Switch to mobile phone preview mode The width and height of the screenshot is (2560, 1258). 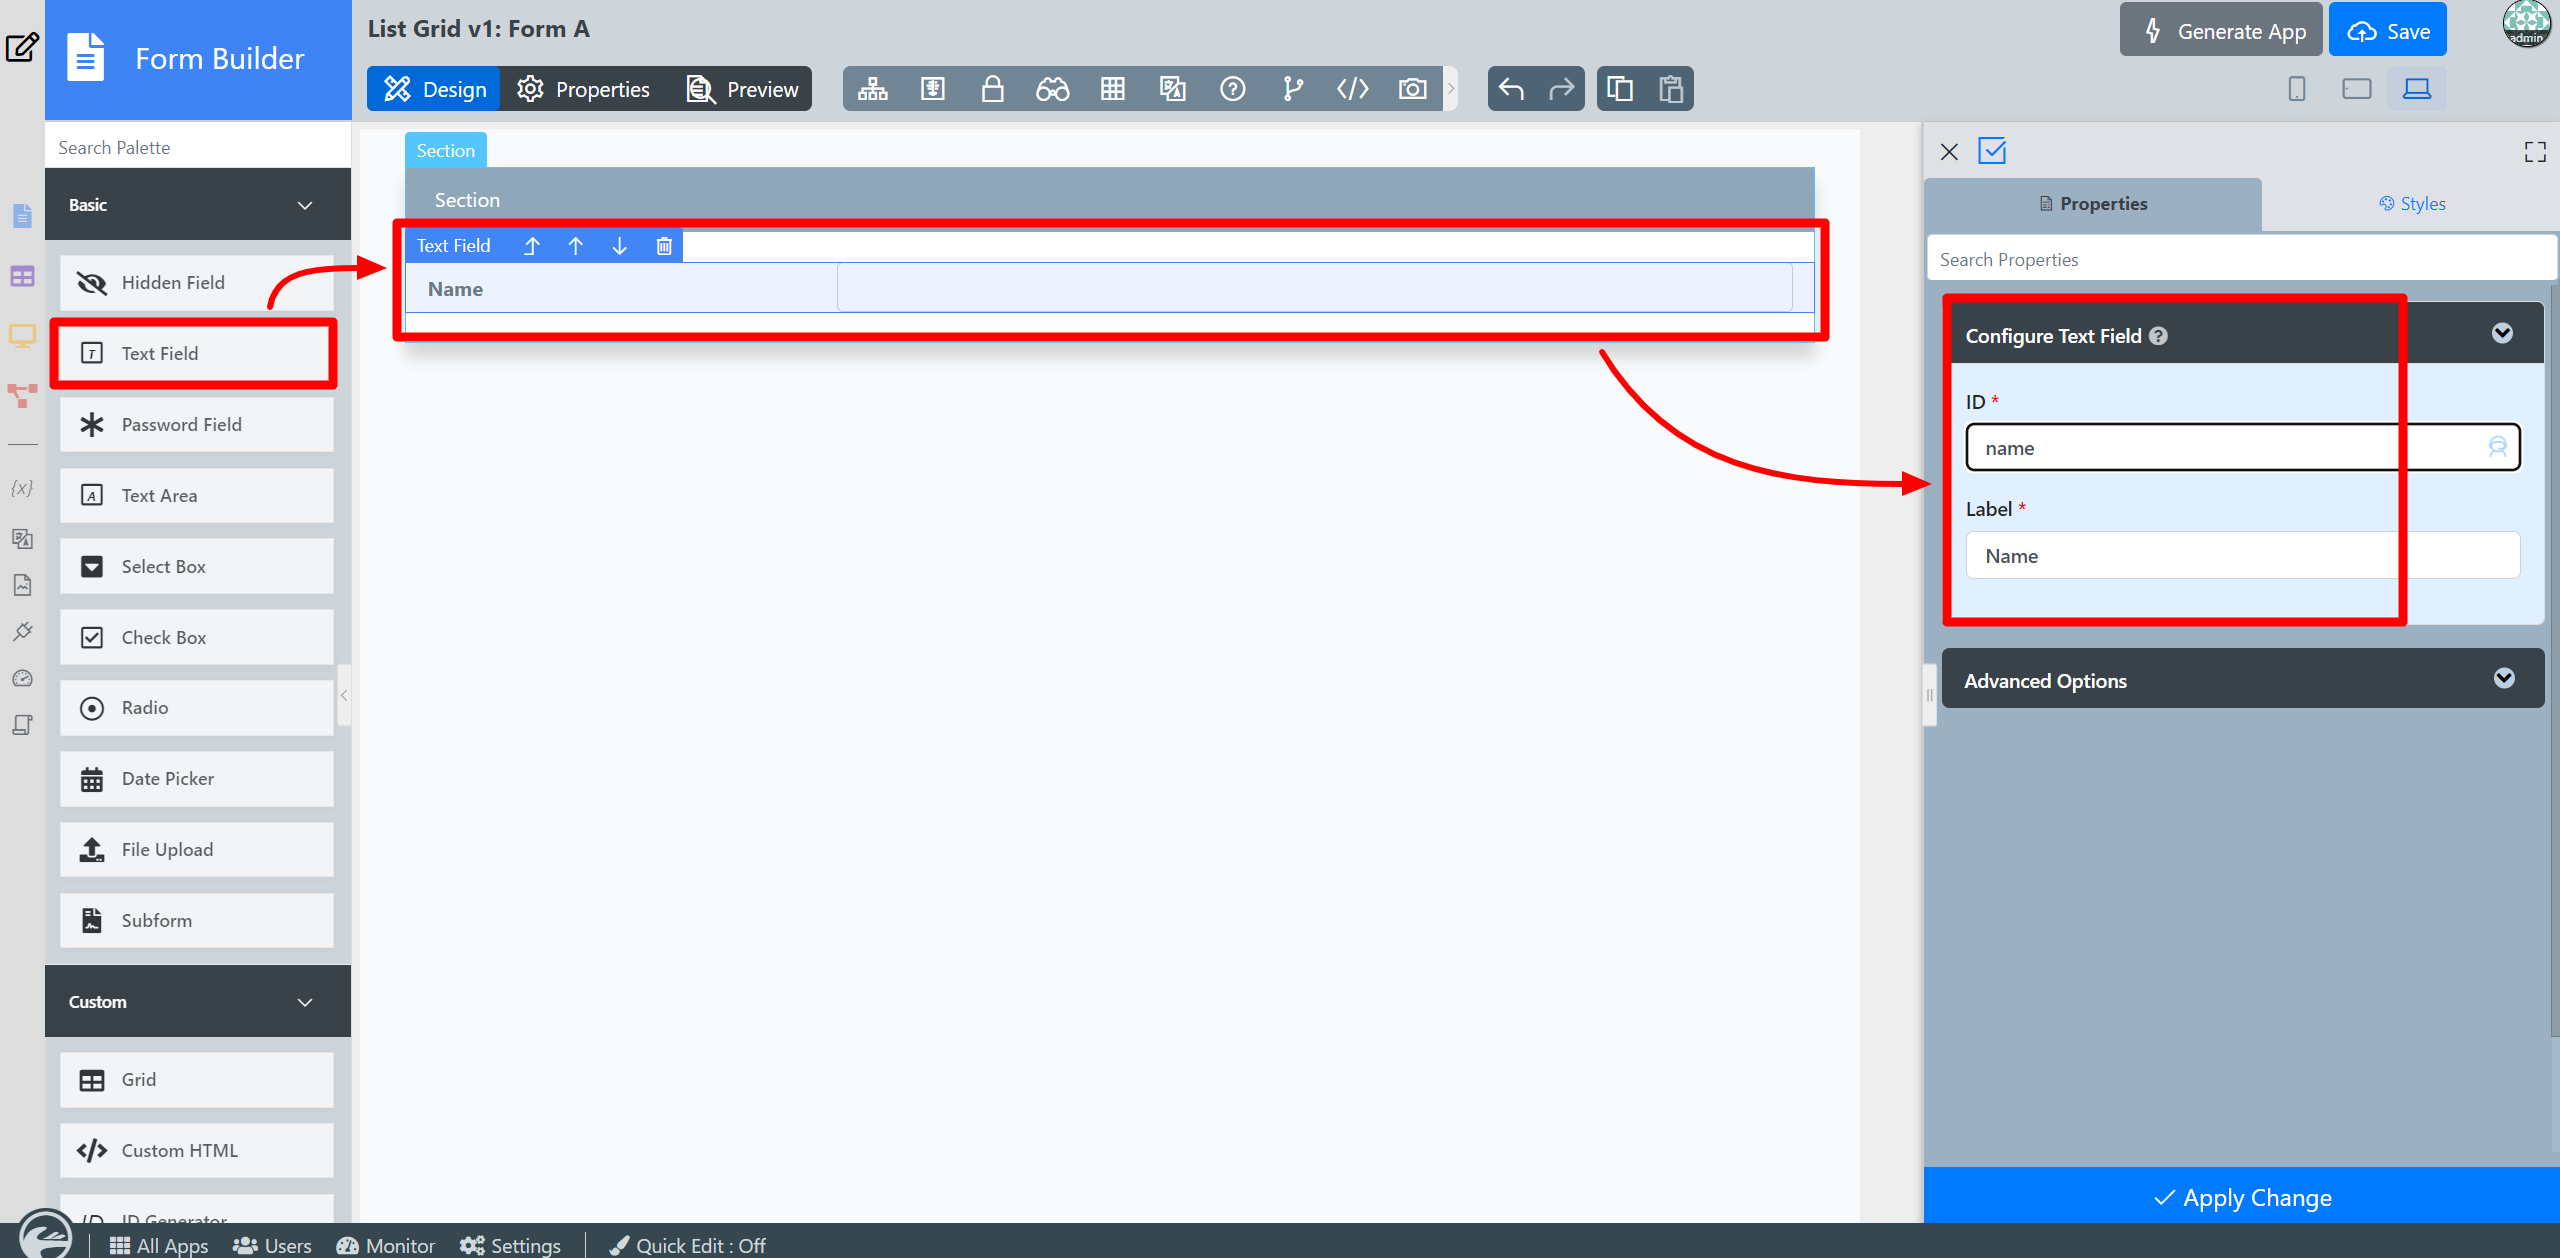coord(2296,89)
